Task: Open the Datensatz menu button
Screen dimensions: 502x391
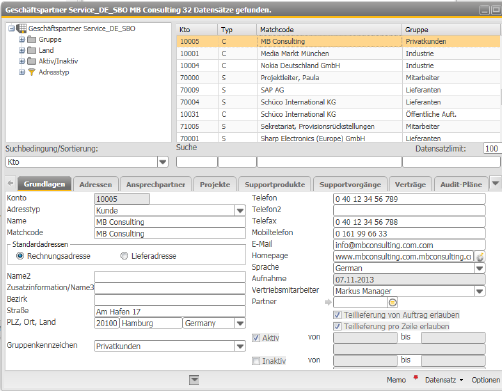Action: coord(444,380)
